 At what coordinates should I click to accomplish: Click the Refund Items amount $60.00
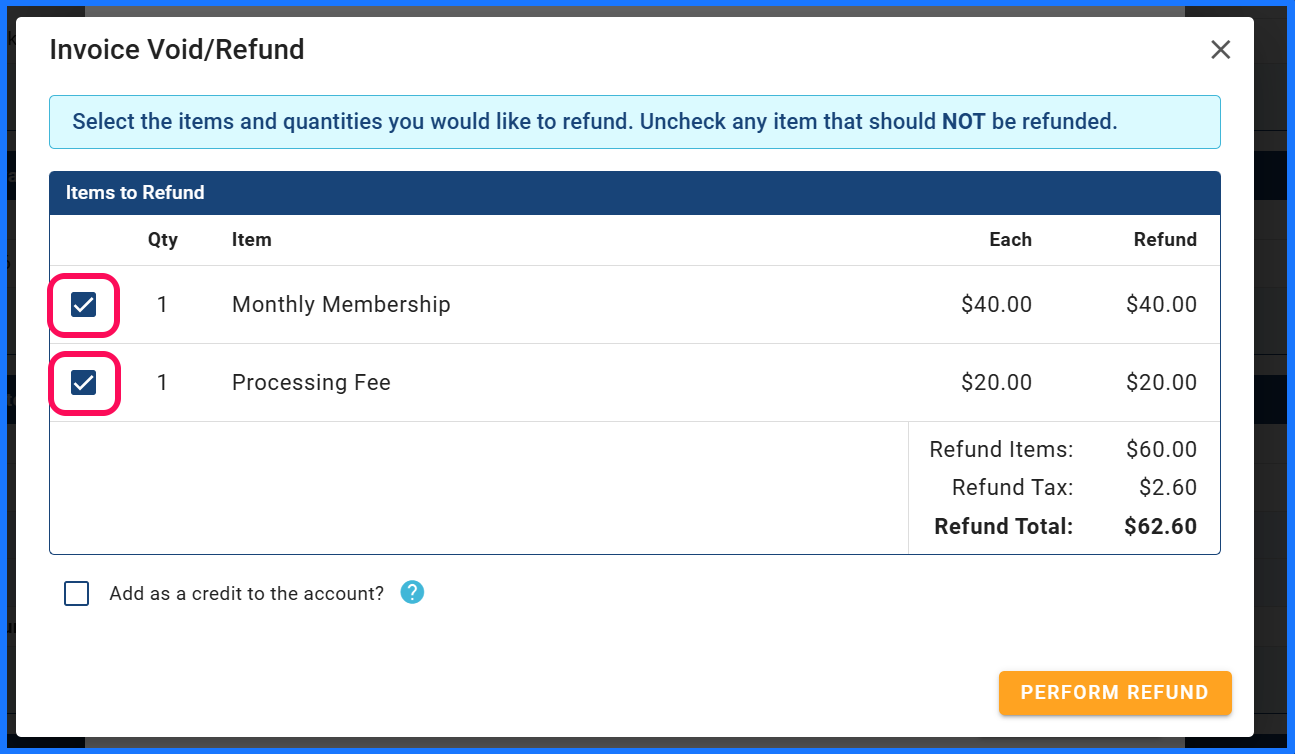(1161, 450)
